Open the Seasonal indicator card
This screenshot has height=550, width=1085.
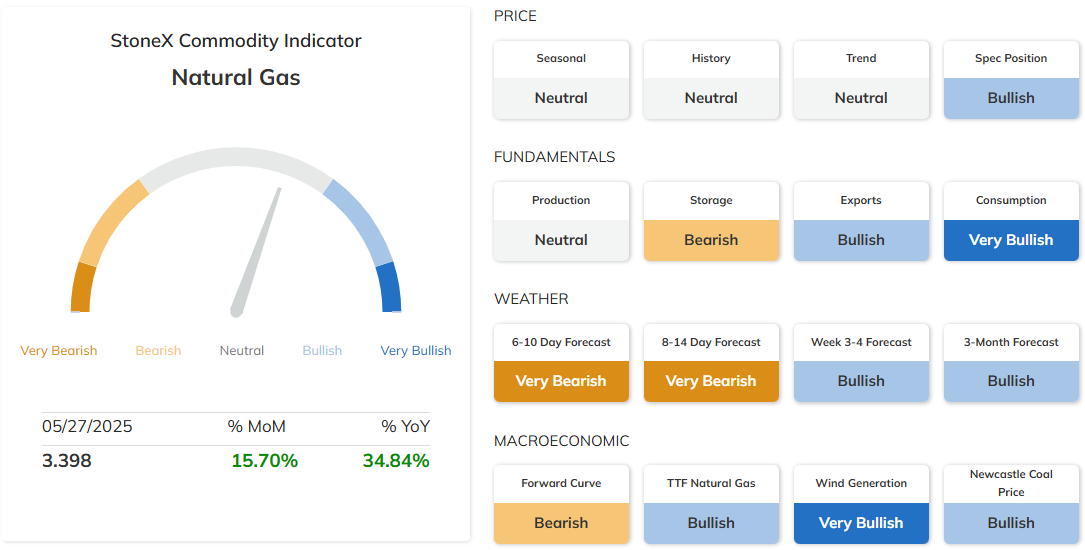pyautogui.click(x=561, y=80)
